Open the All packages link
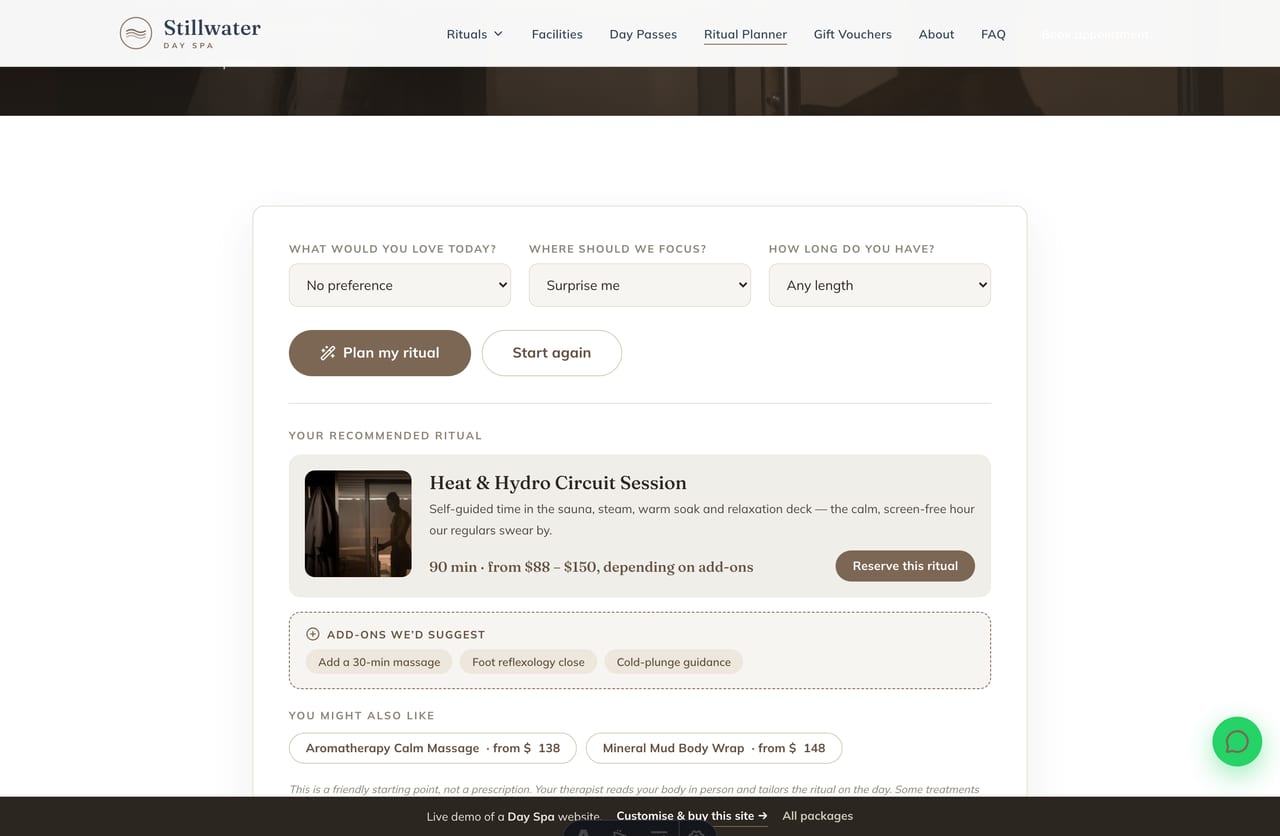 point(818,816)
